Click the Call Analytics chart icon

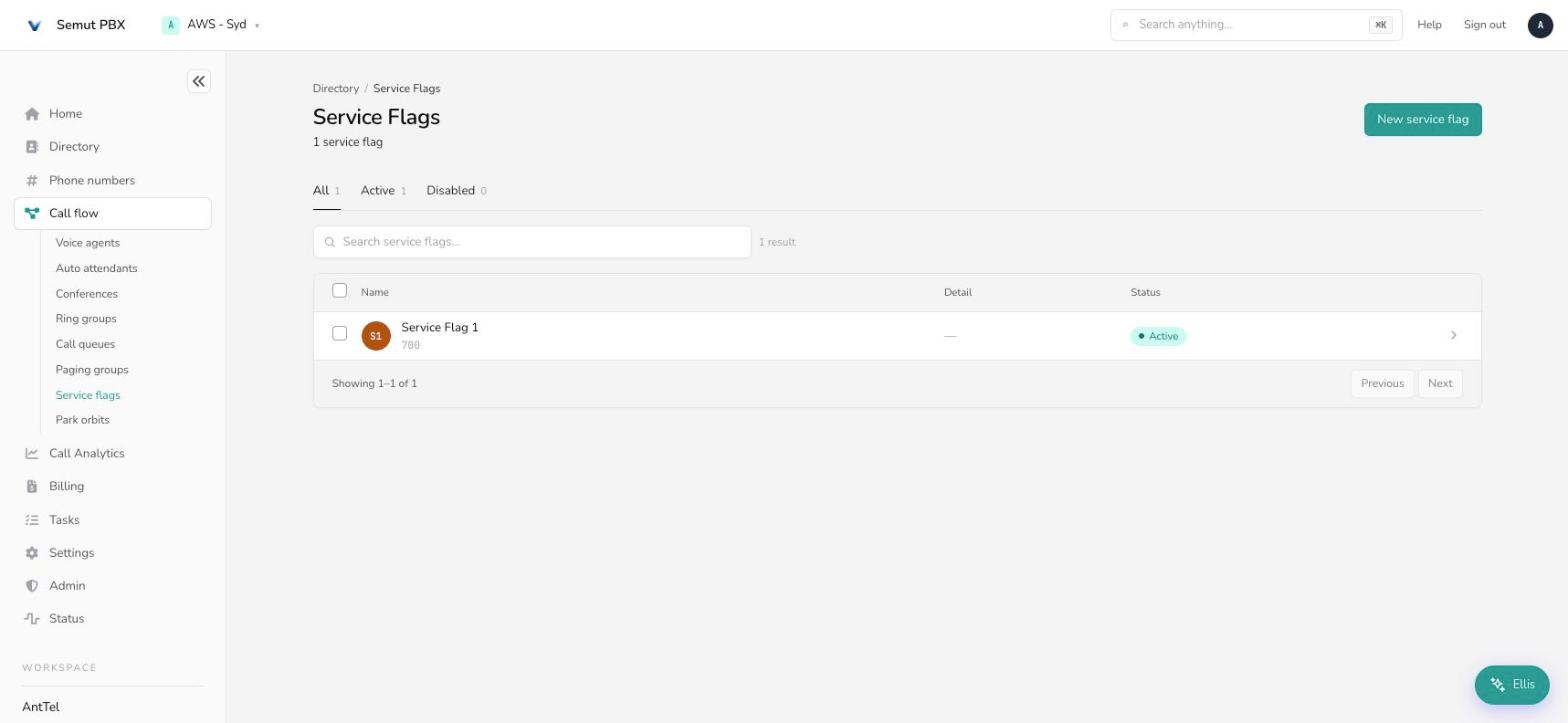(x=32, y=453)
